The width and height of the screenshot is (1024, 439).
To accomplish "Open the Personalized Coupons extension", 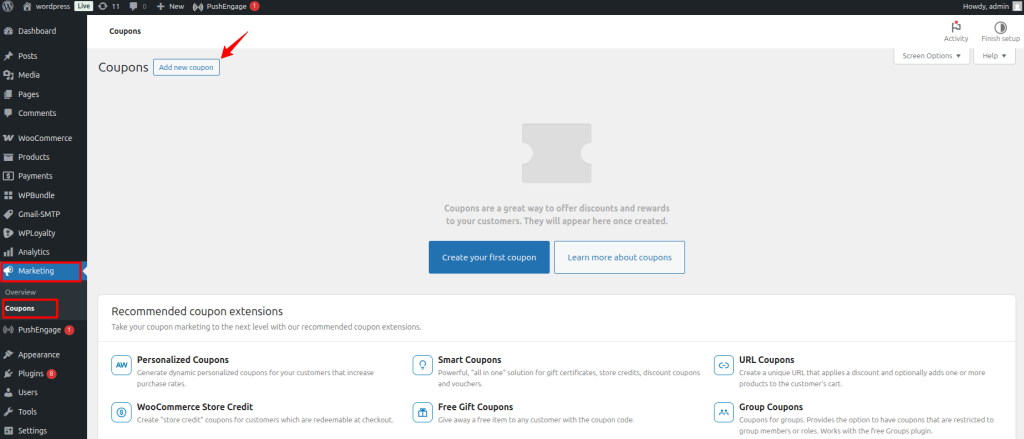I will [x=183, y=360].
